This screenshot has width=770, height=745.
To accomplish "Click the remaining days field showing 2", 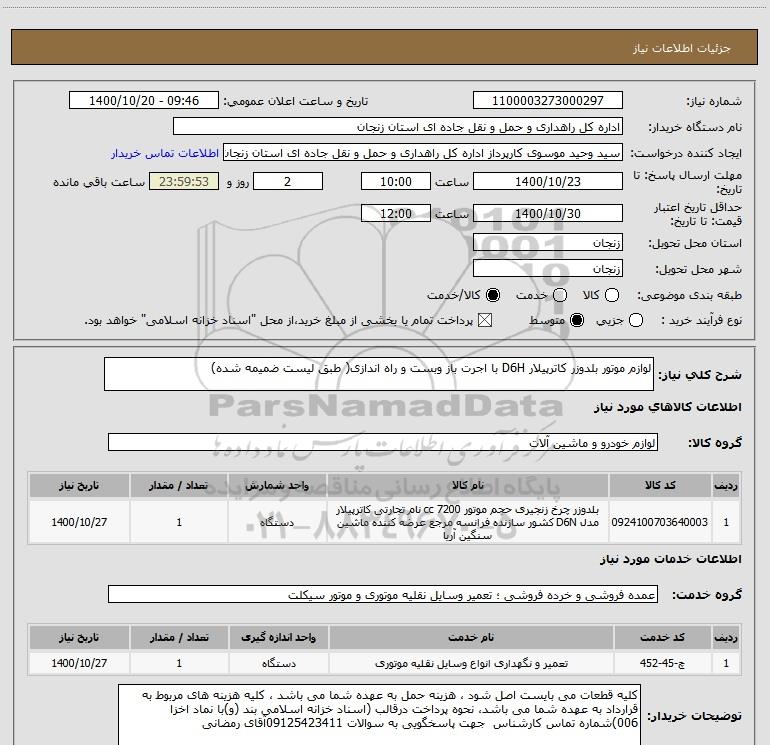I will click(x=288, y=182).
